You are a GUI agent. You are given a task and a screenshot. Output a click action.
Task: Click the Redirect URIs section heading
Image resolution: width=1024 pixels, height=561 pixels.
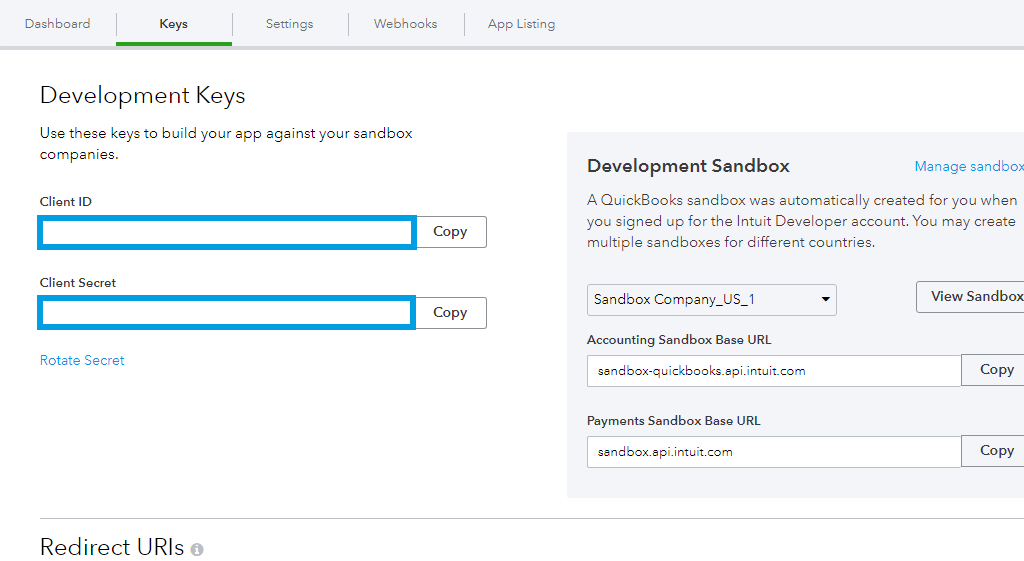pyautogui.click(x=112, y=547)
